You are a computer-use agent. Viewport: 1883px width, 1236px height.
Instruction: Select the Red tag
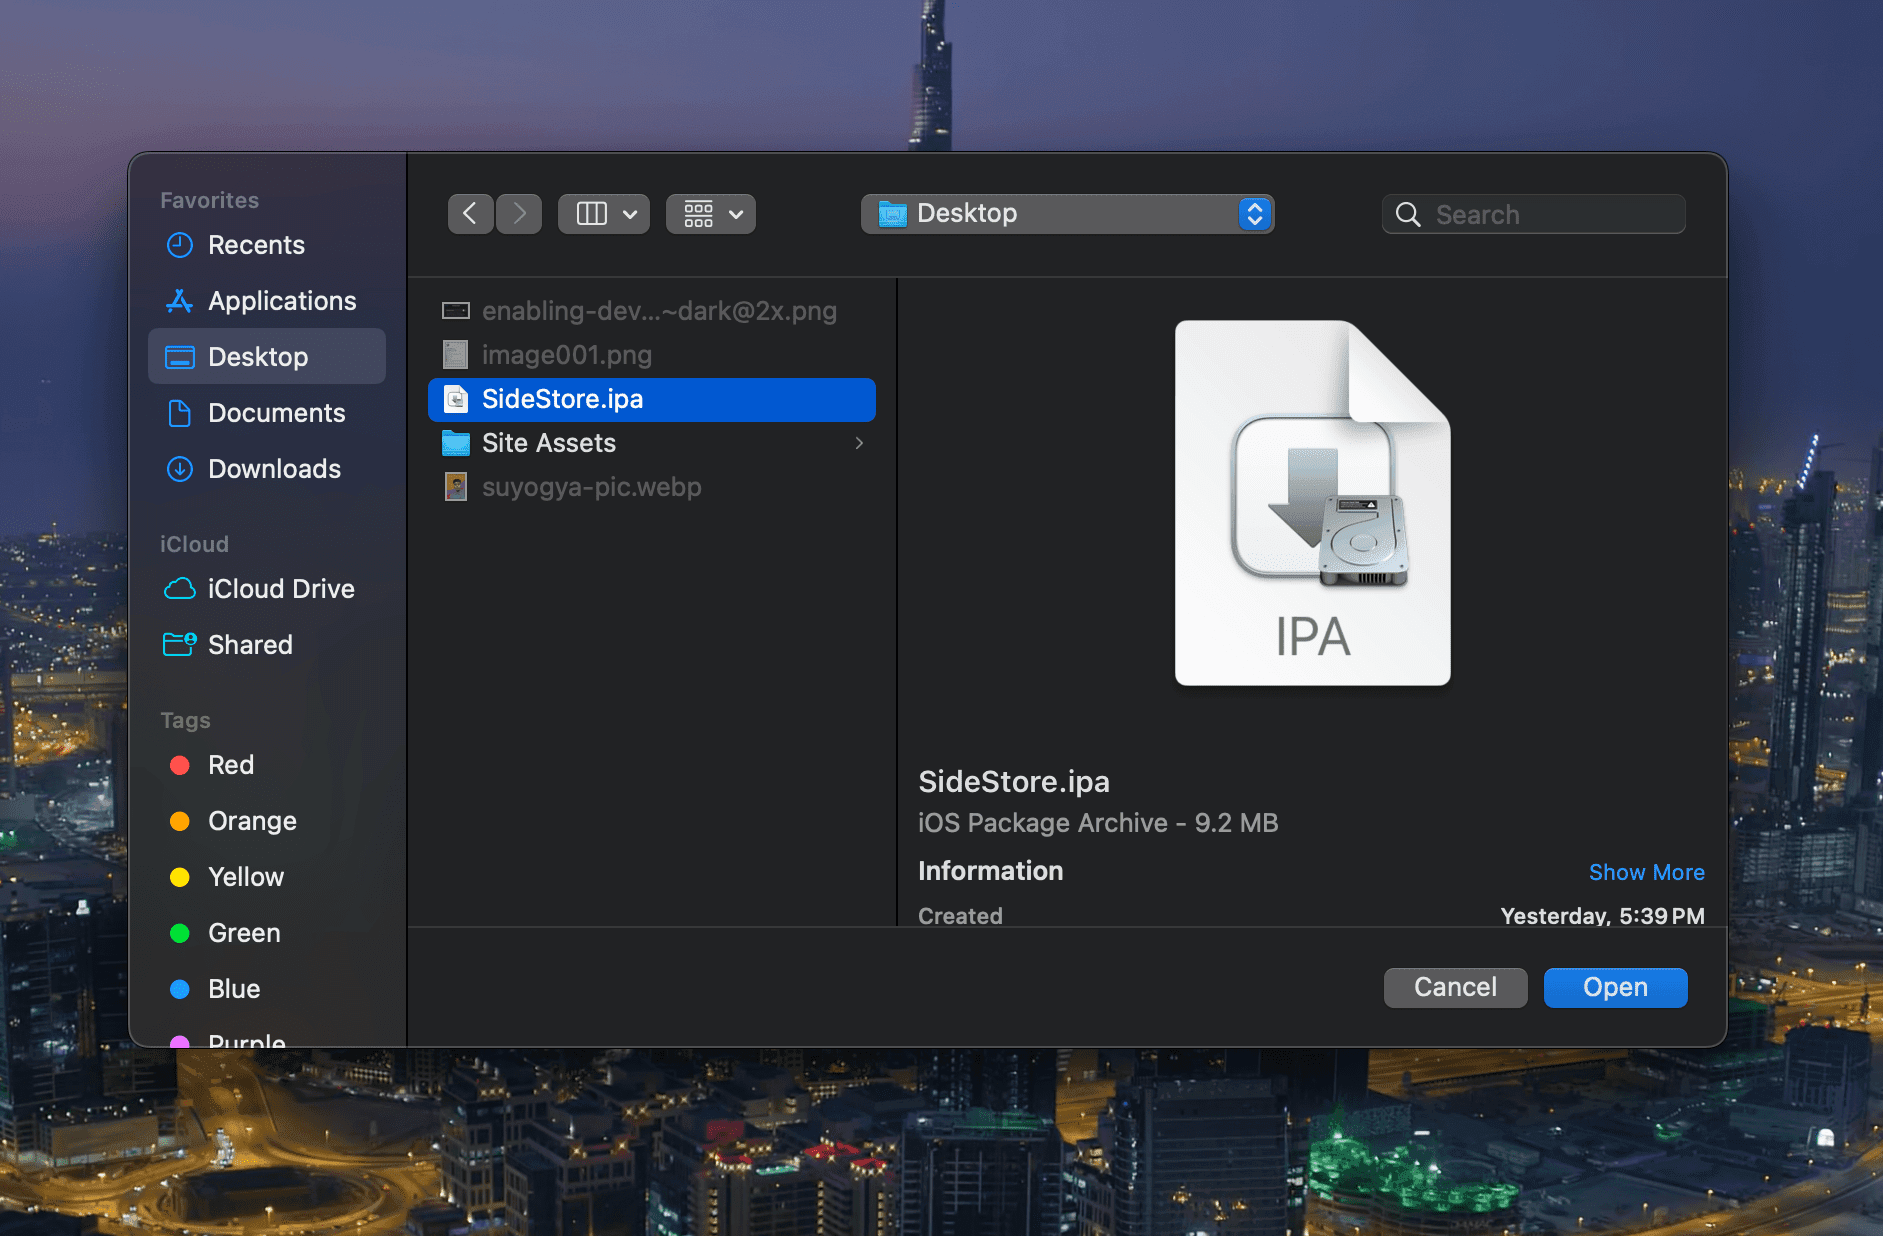pyautogui.click(x=231, y=764)
